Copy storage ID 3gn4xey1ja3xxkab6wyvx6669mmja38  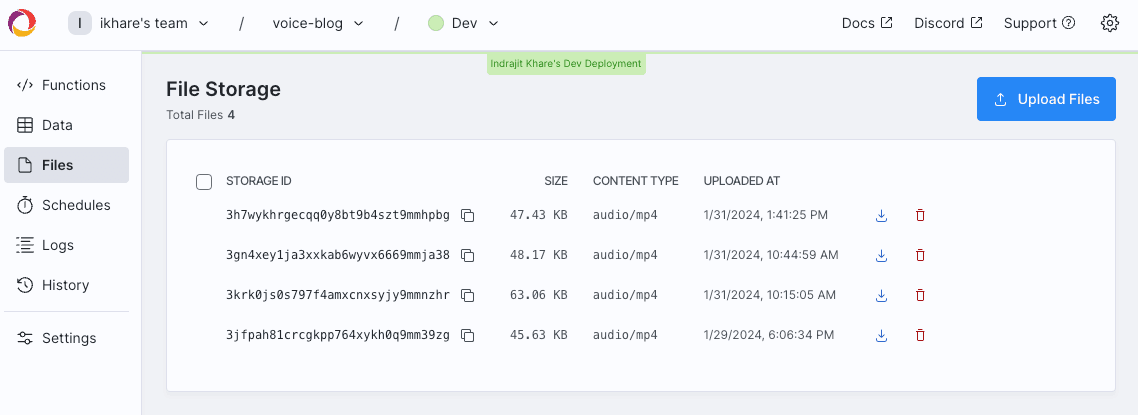point(467,255)
